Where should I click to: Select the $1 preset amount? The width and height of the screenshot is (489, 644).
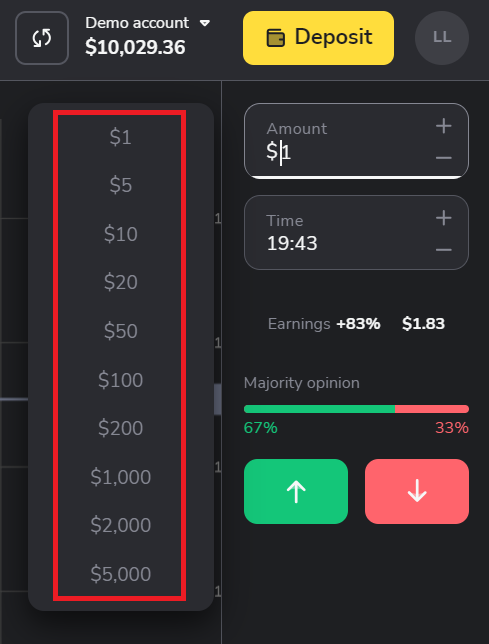[x=120, y=137]
